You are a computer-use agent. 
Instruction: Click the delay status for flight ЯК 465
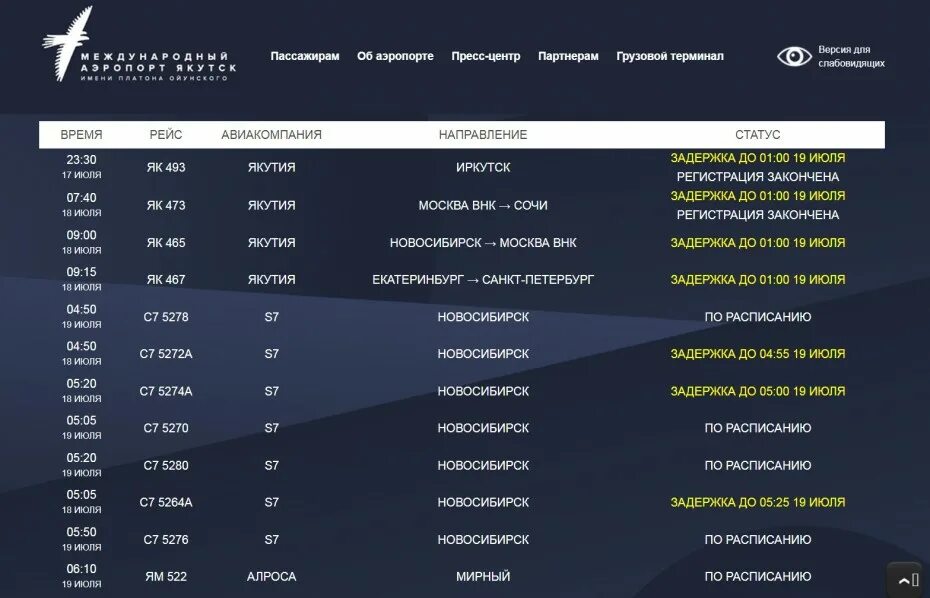click(757, 243)
